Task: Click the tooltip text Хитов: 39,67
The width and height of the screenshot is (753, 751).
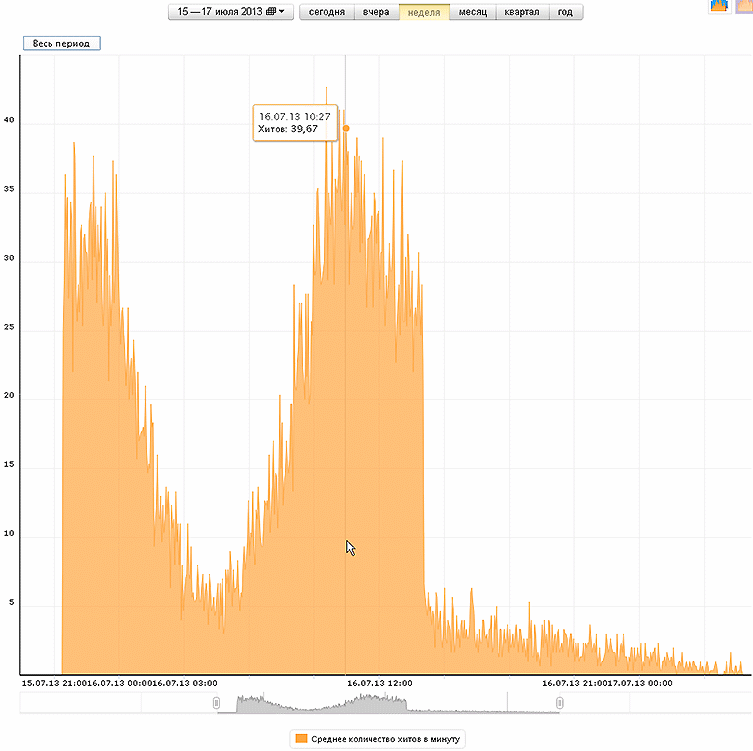Action: point(288,129)
